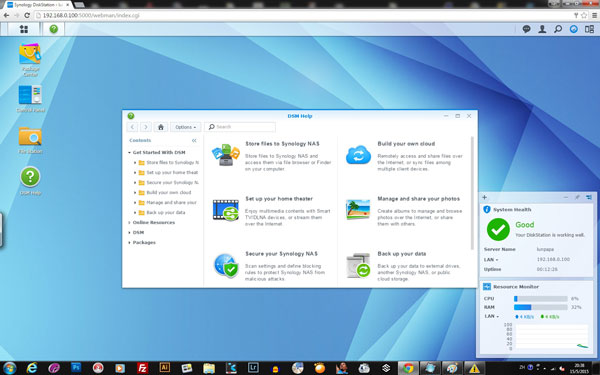600x375 pixels.
Task: Click the DSM Help search field
Action: coord(240,127)
